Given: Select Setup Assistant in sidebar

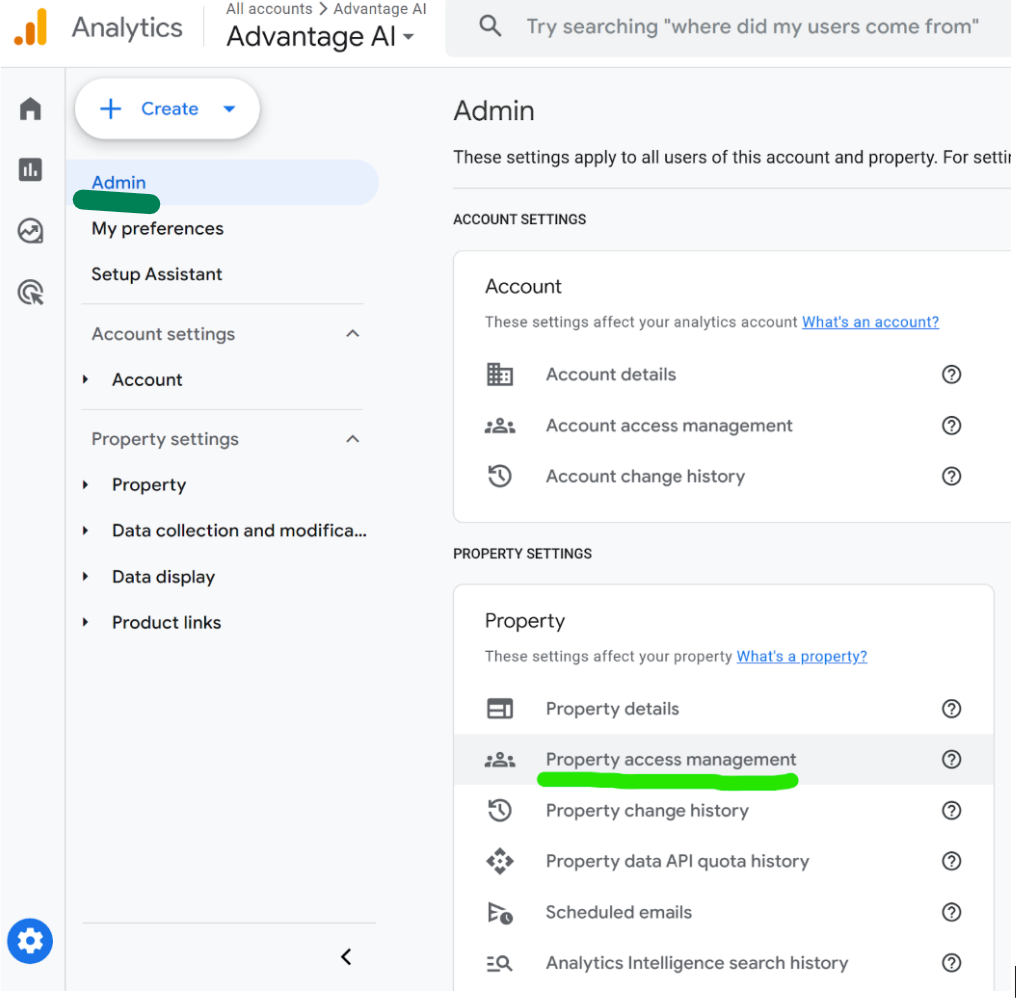Looking at the screenshot, I should click(157, 274).
